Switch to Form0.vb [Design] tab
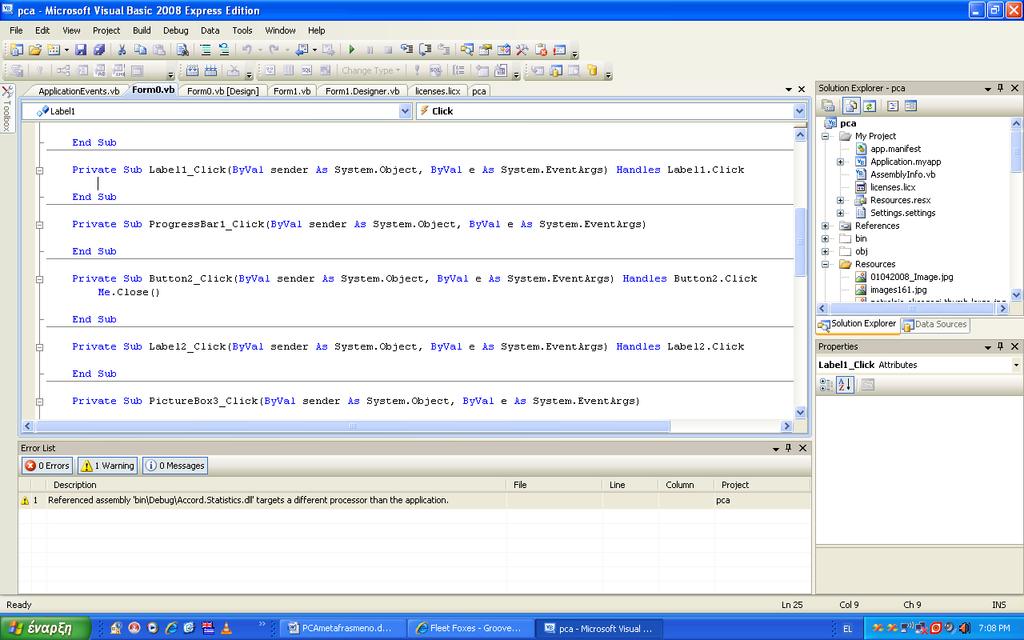 coord(223,91)
